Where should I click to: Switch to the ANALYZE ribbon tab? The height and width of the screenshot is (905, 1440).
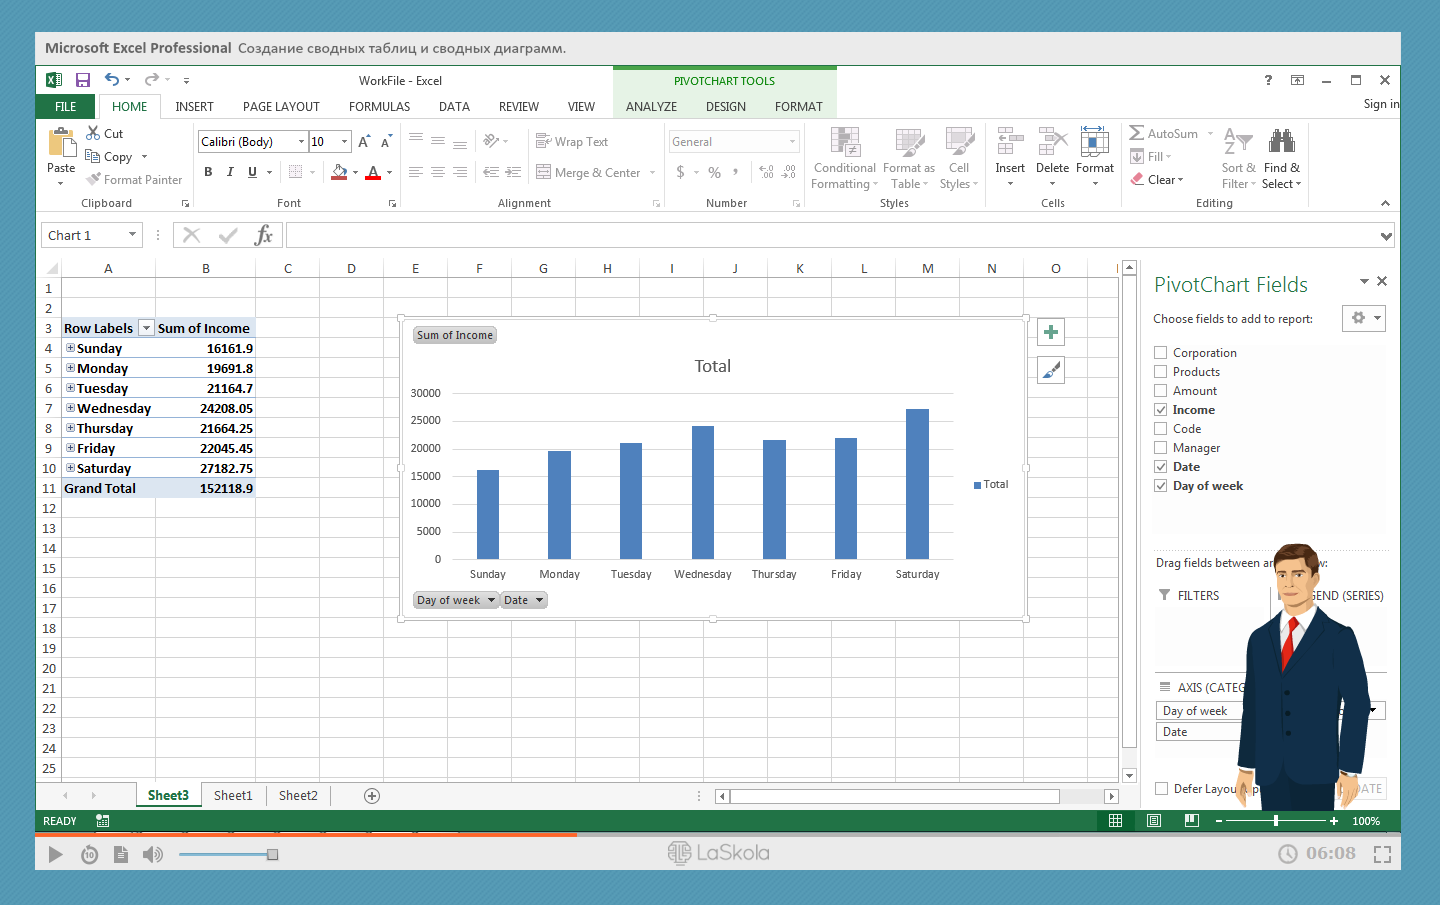[x=651, y=107]
